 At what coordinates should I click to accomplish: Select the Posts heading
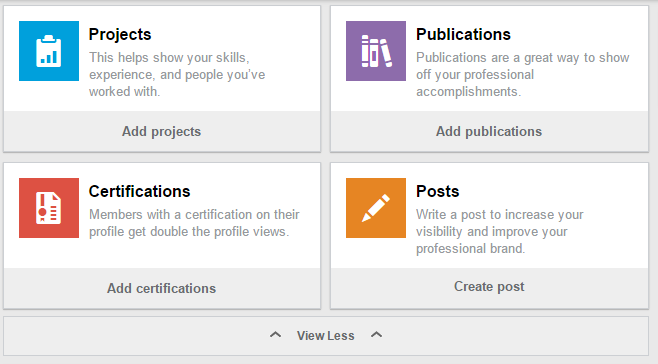(438, 191)
